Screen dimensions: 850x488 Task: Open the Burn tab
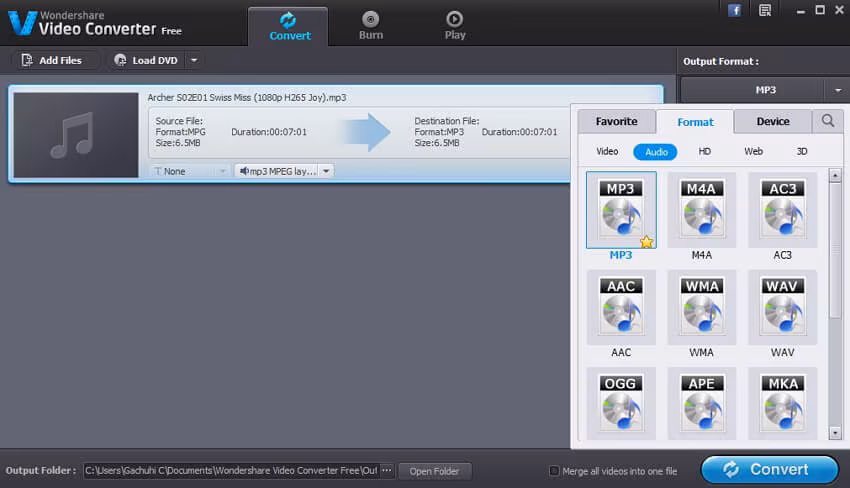(371, 26)
